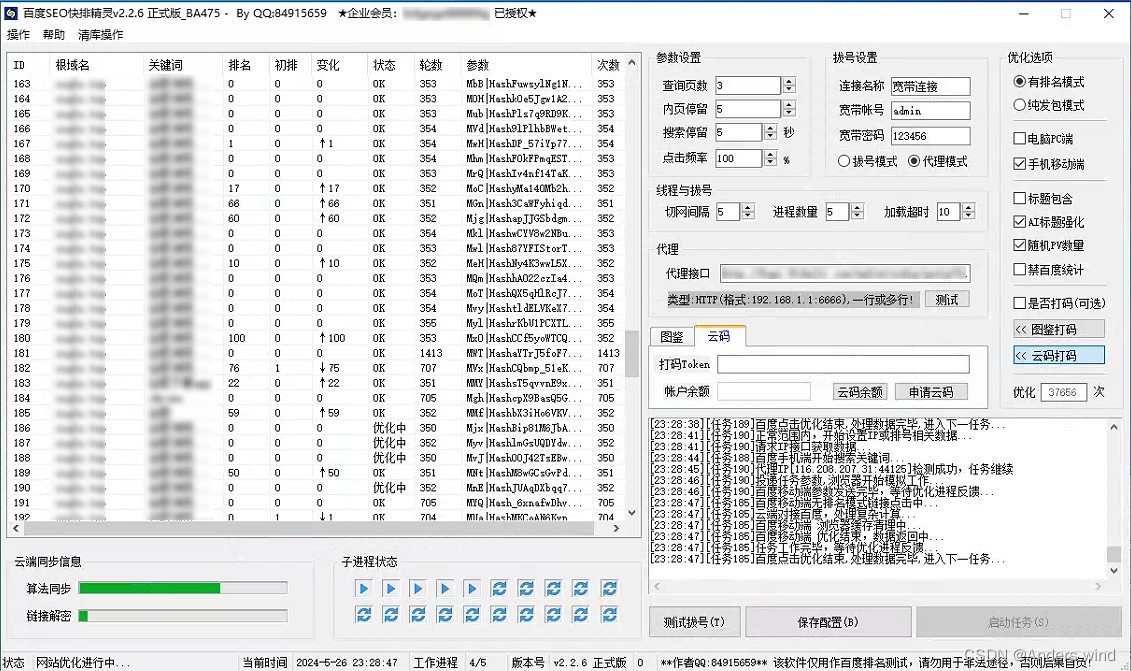Click the third play icon in the top row

click(x=418, y=589)
